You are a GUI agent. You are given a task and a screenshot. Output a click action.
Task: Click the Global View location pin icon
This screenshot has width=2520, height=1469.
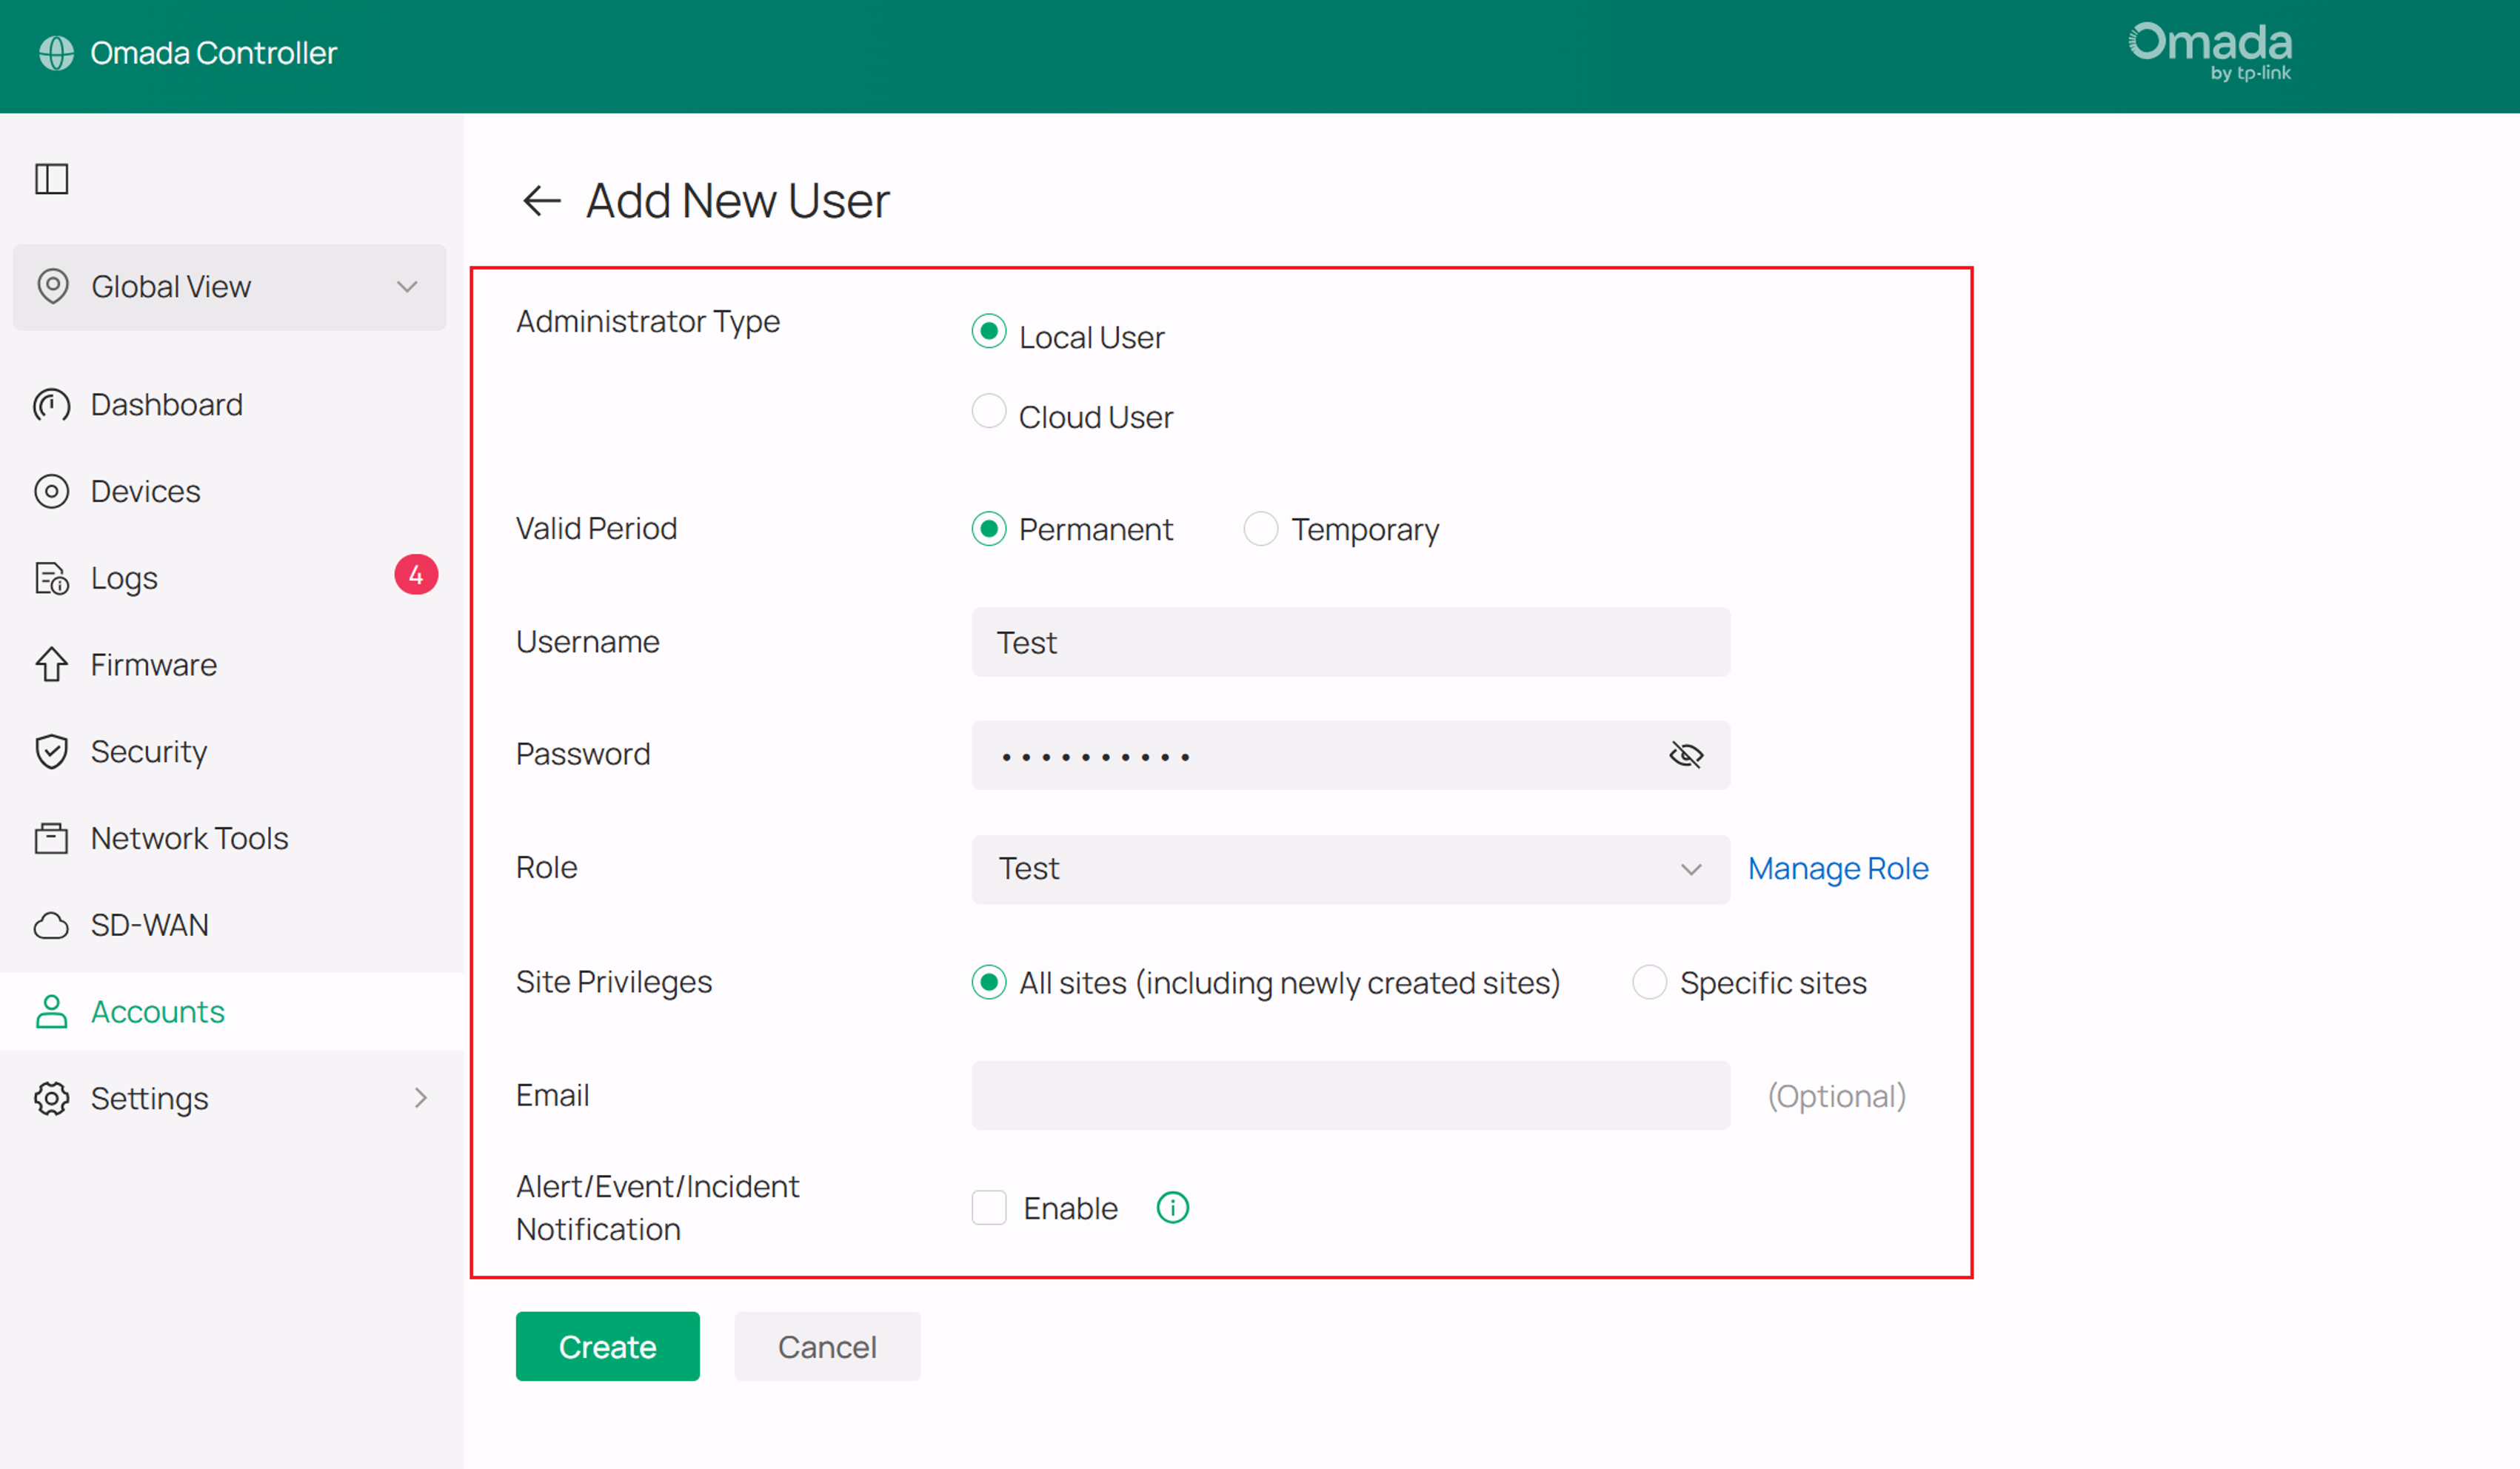[53, 286]
